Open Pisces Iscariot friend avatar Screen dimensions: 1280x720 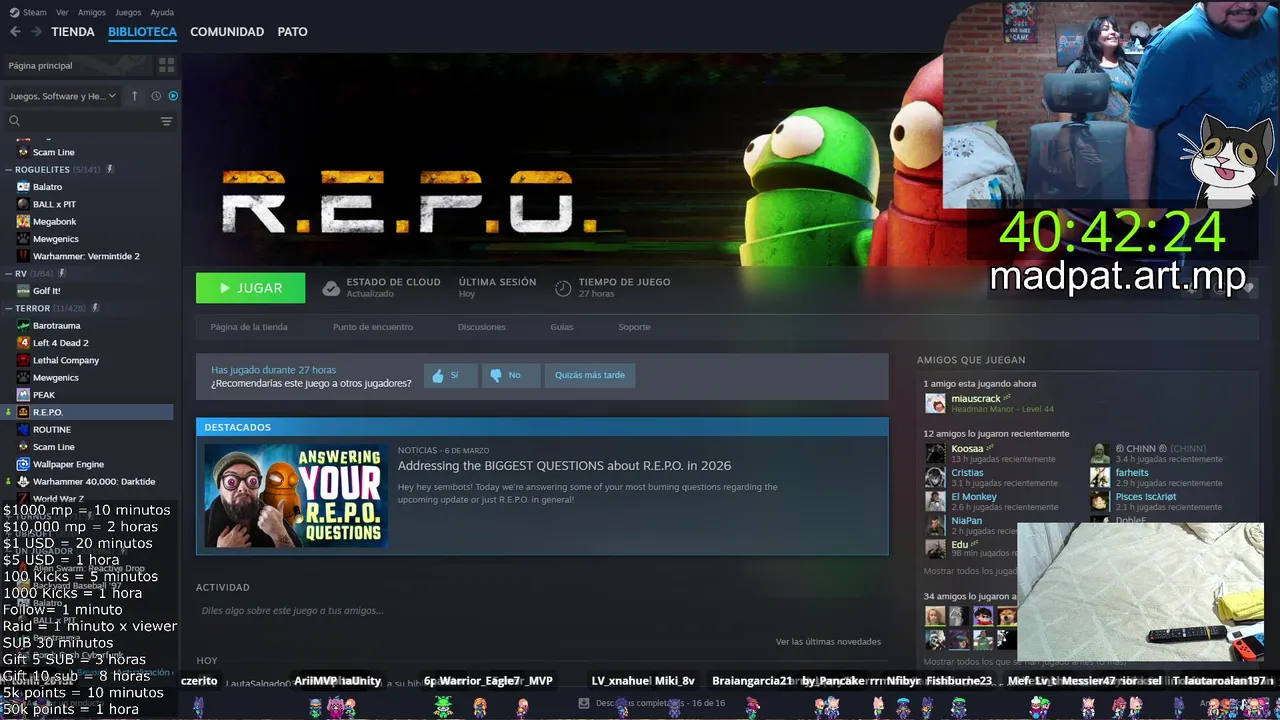(1099, 501)
